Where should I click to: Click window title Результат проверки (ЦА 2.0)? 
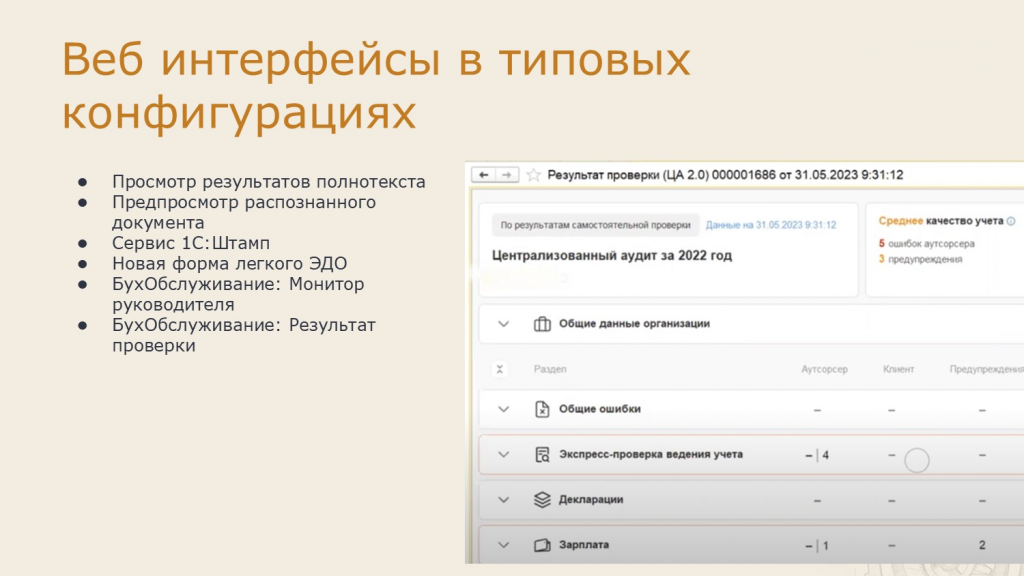(725, 175)
